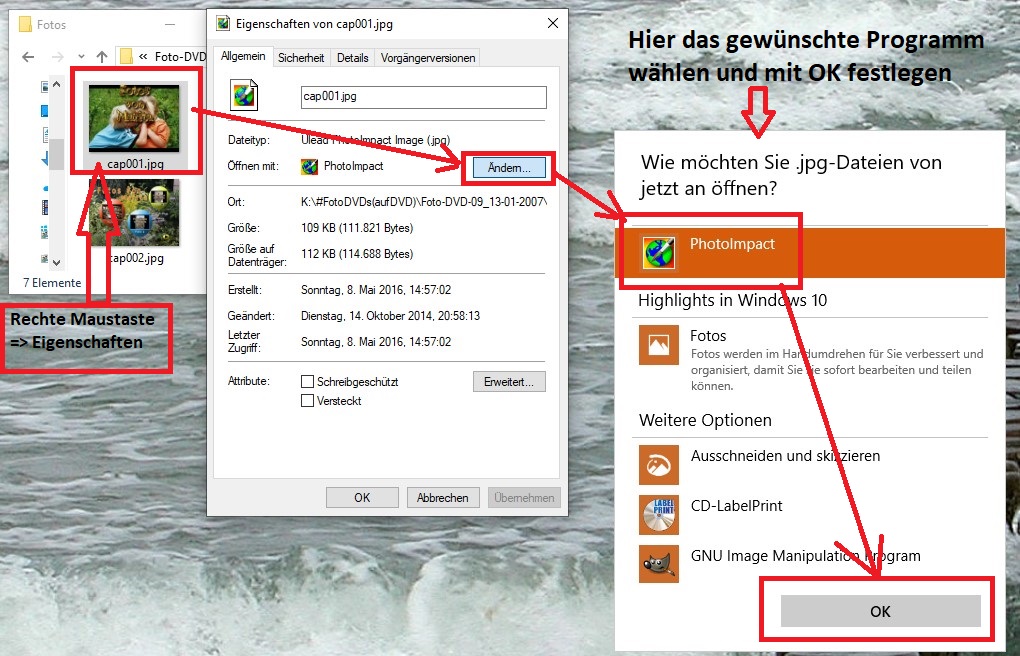
Task: Expand the address bar breadcrumb chevron
Action: (x=143, y=57)
